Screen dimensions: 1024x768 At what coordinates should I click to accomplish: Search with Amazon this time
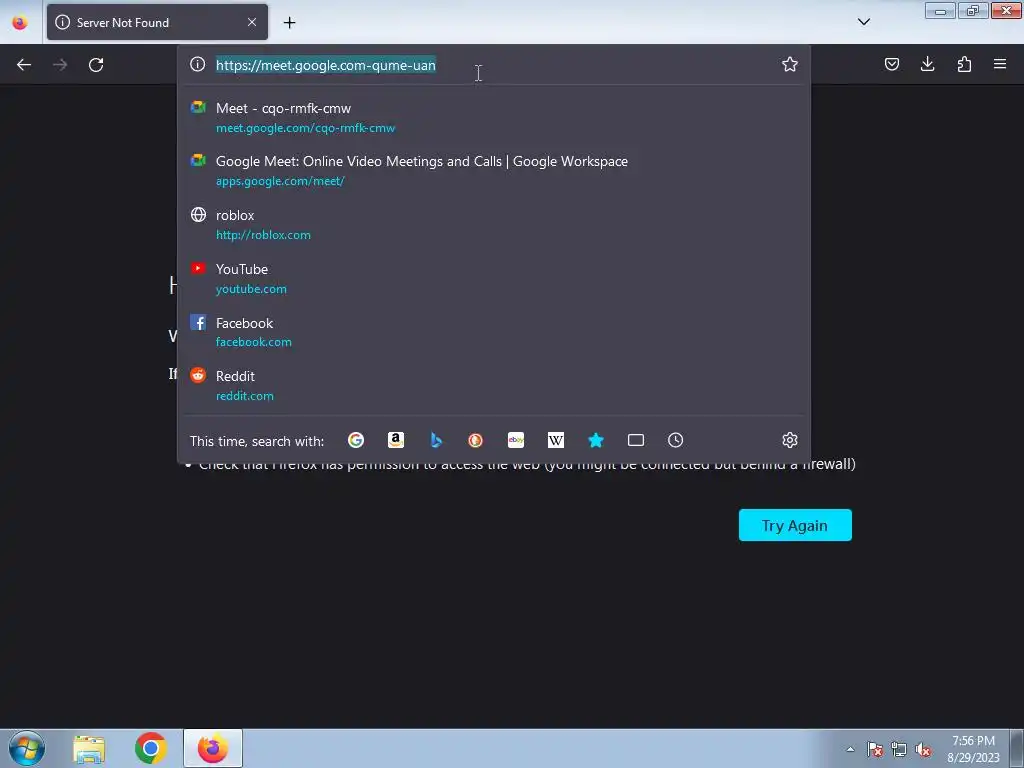click(396, 440)
